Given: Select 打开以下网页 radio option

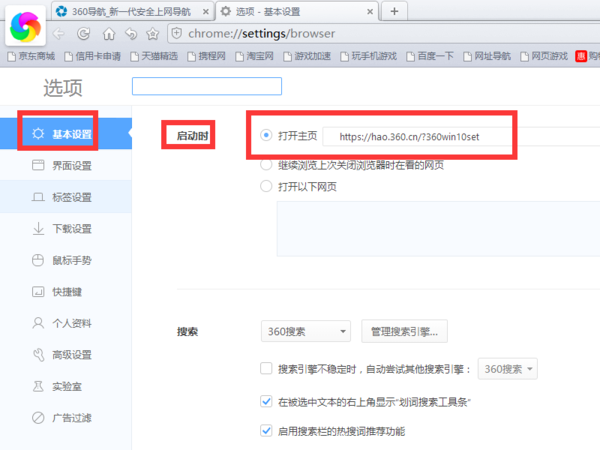Looking at the screenshot, I should coord(266,186).
